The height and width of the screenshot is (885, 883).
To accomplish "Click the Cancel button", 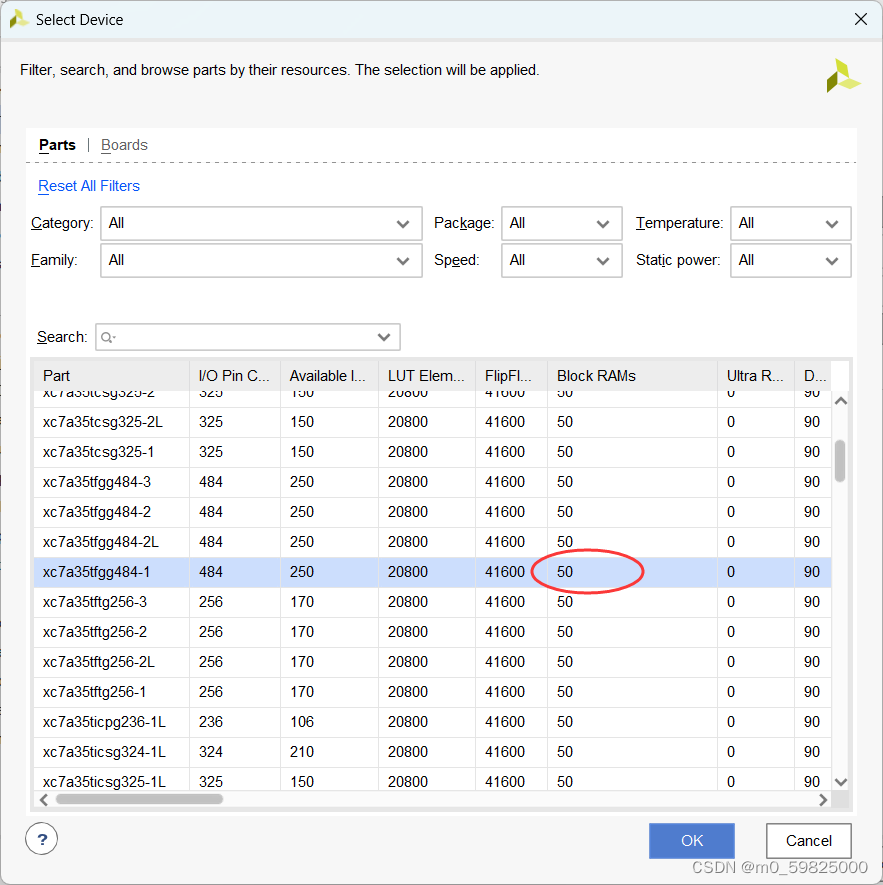I will coord(808,840).
